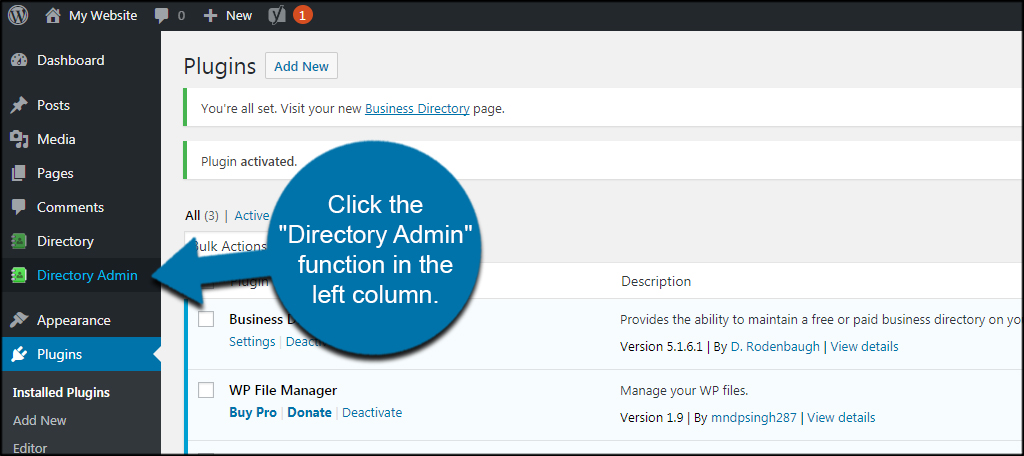Filter plugins by All (3)
The width and height of the screenshot is (1024, 456).
click(x=202, y=216)
